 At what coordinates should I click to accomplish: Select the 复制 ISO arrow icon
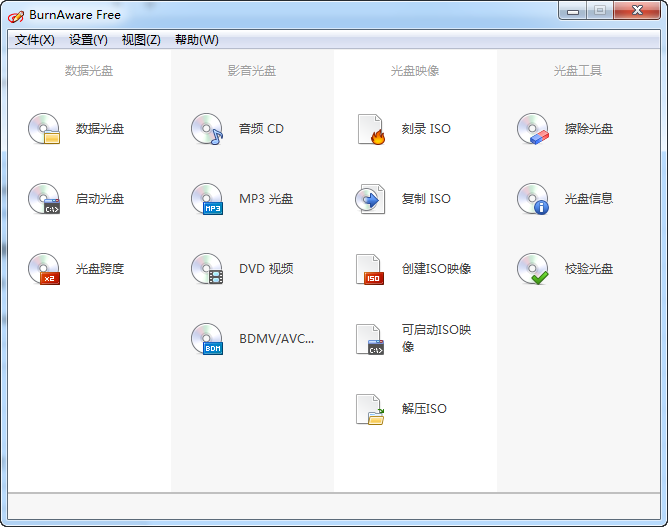coord(370,199)
